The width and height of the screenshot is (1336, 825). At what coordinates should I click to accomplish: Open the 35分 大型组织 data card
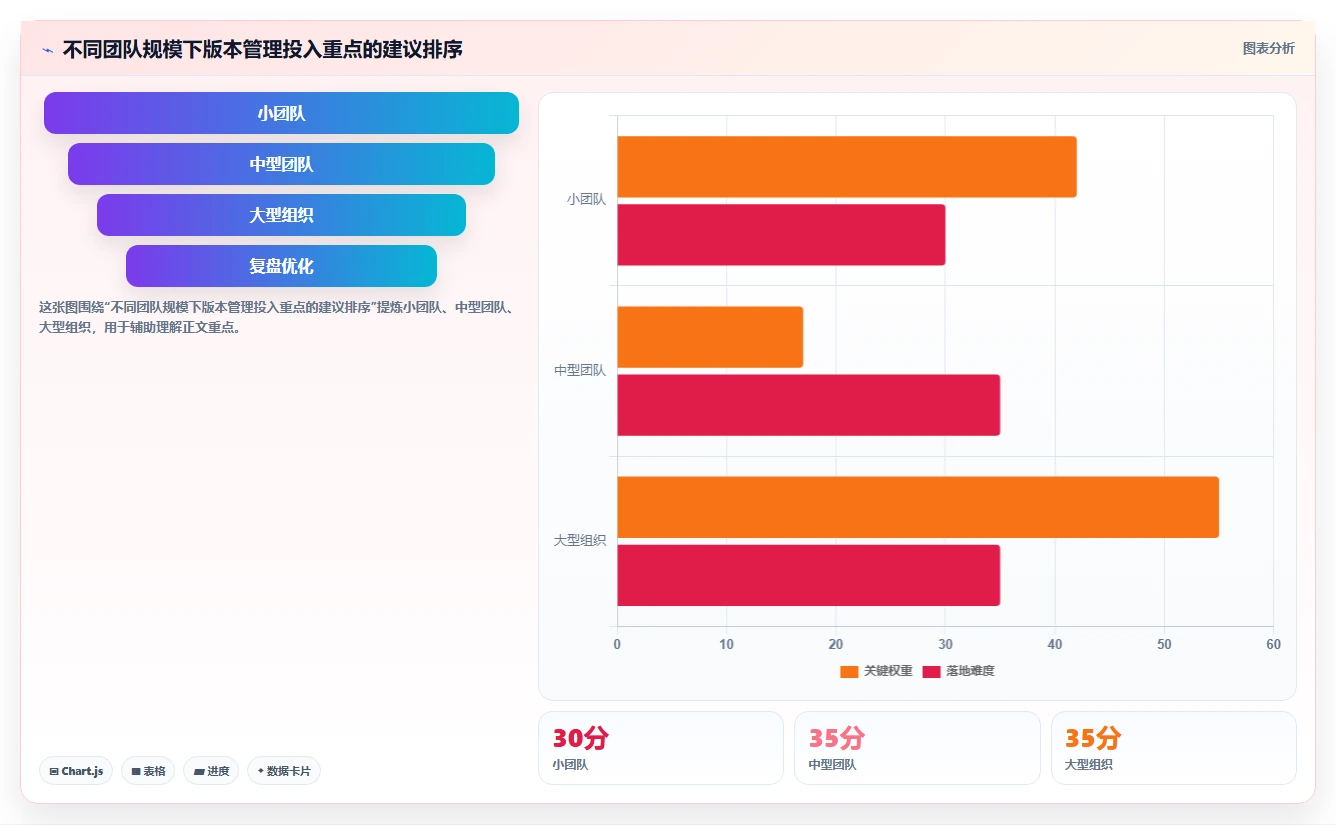tap(1174, 748)
